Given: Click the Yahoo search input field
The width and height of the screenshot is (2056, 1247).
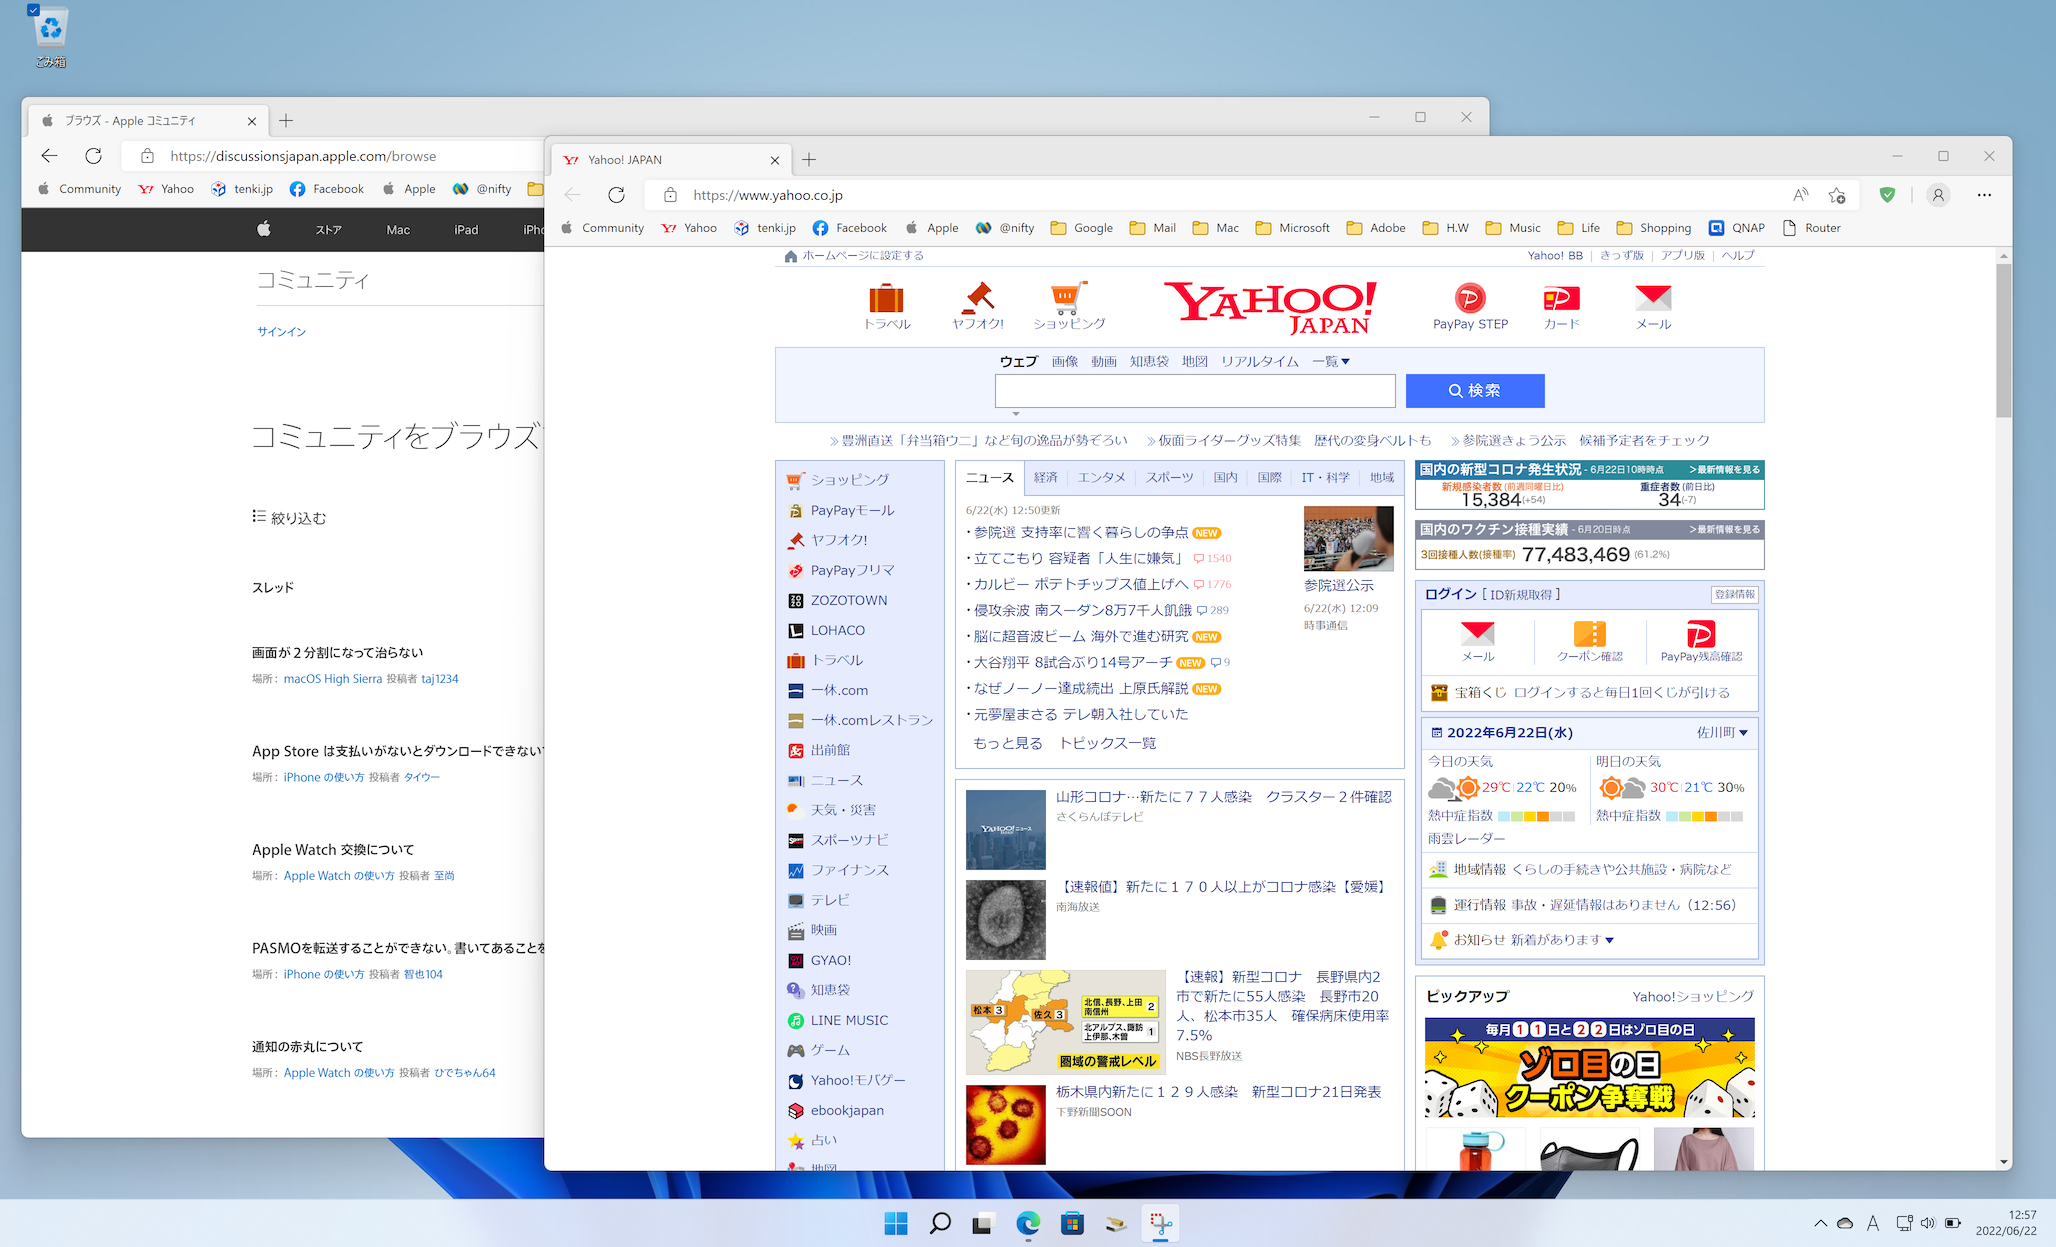Looking at the screenshot, I should click(x=1194, y=391).
